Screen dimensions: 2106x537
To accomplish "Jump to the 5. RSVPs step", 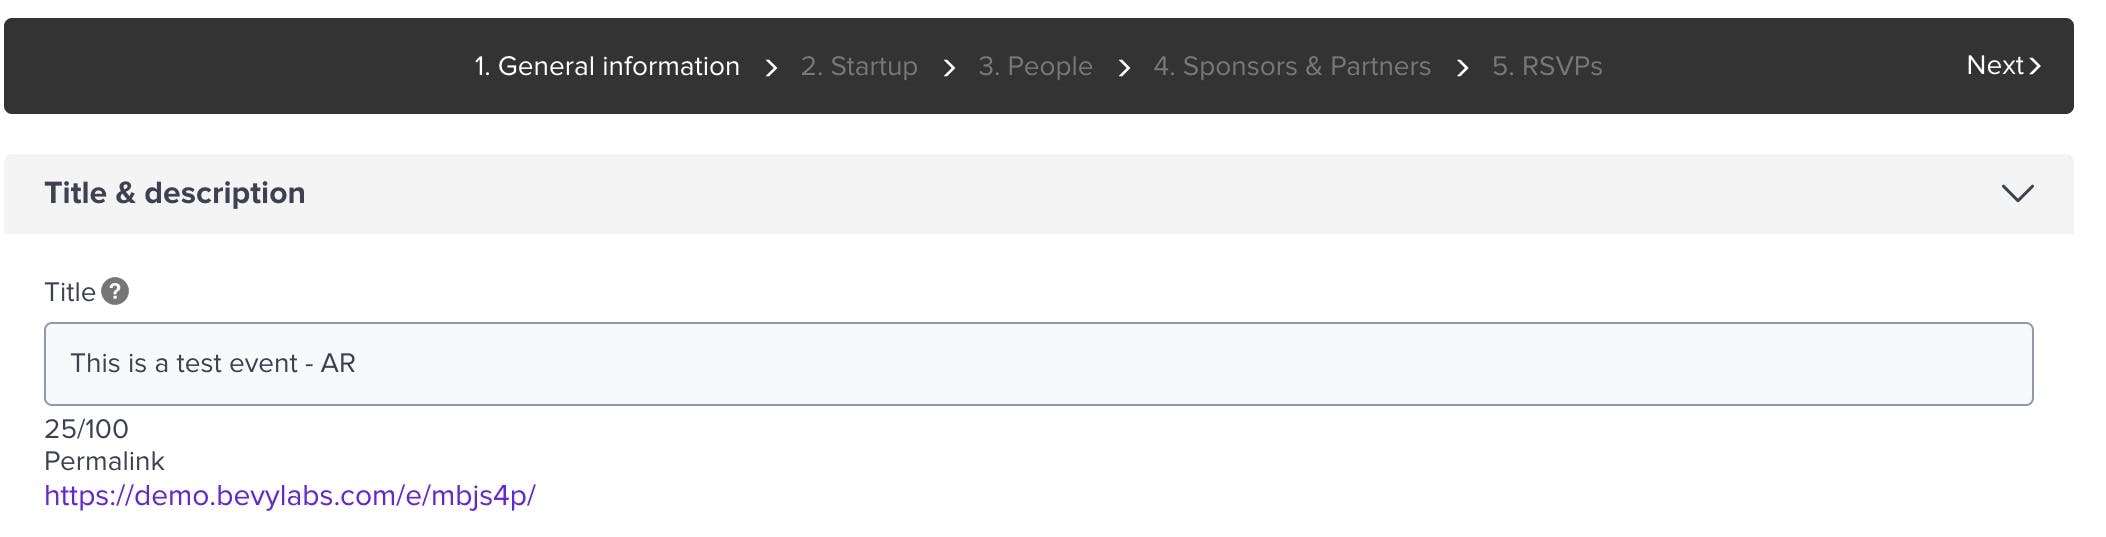I will (1547, 66).
